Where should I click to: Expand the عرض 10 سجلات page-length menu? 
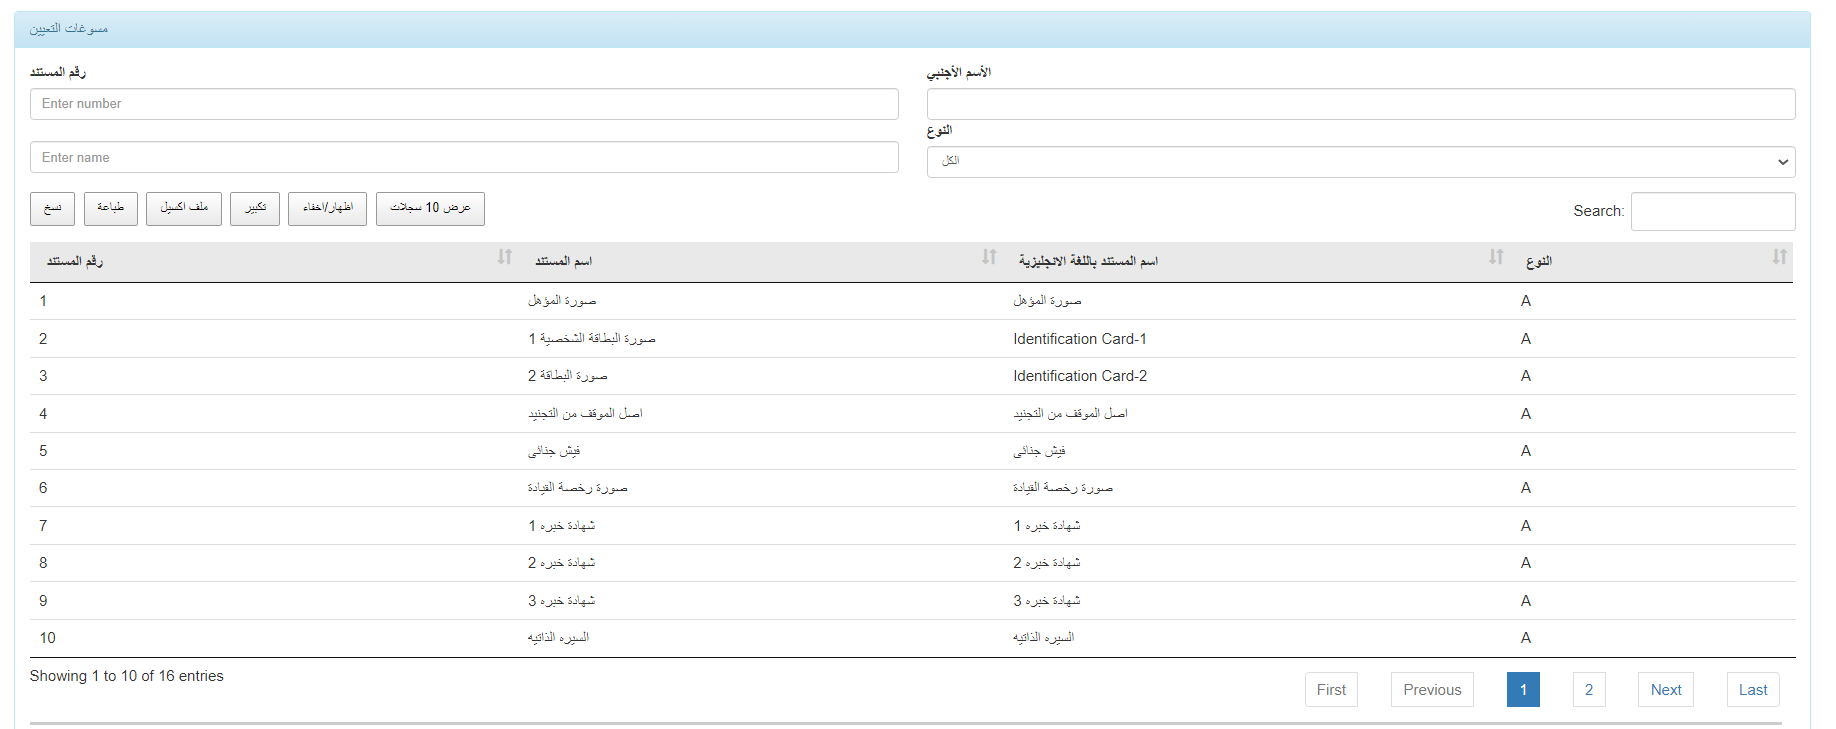point(430,208)
